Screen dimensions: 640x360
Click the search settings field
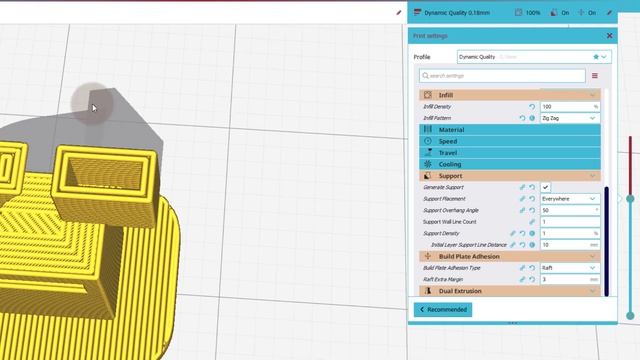(x=502, y=76)
